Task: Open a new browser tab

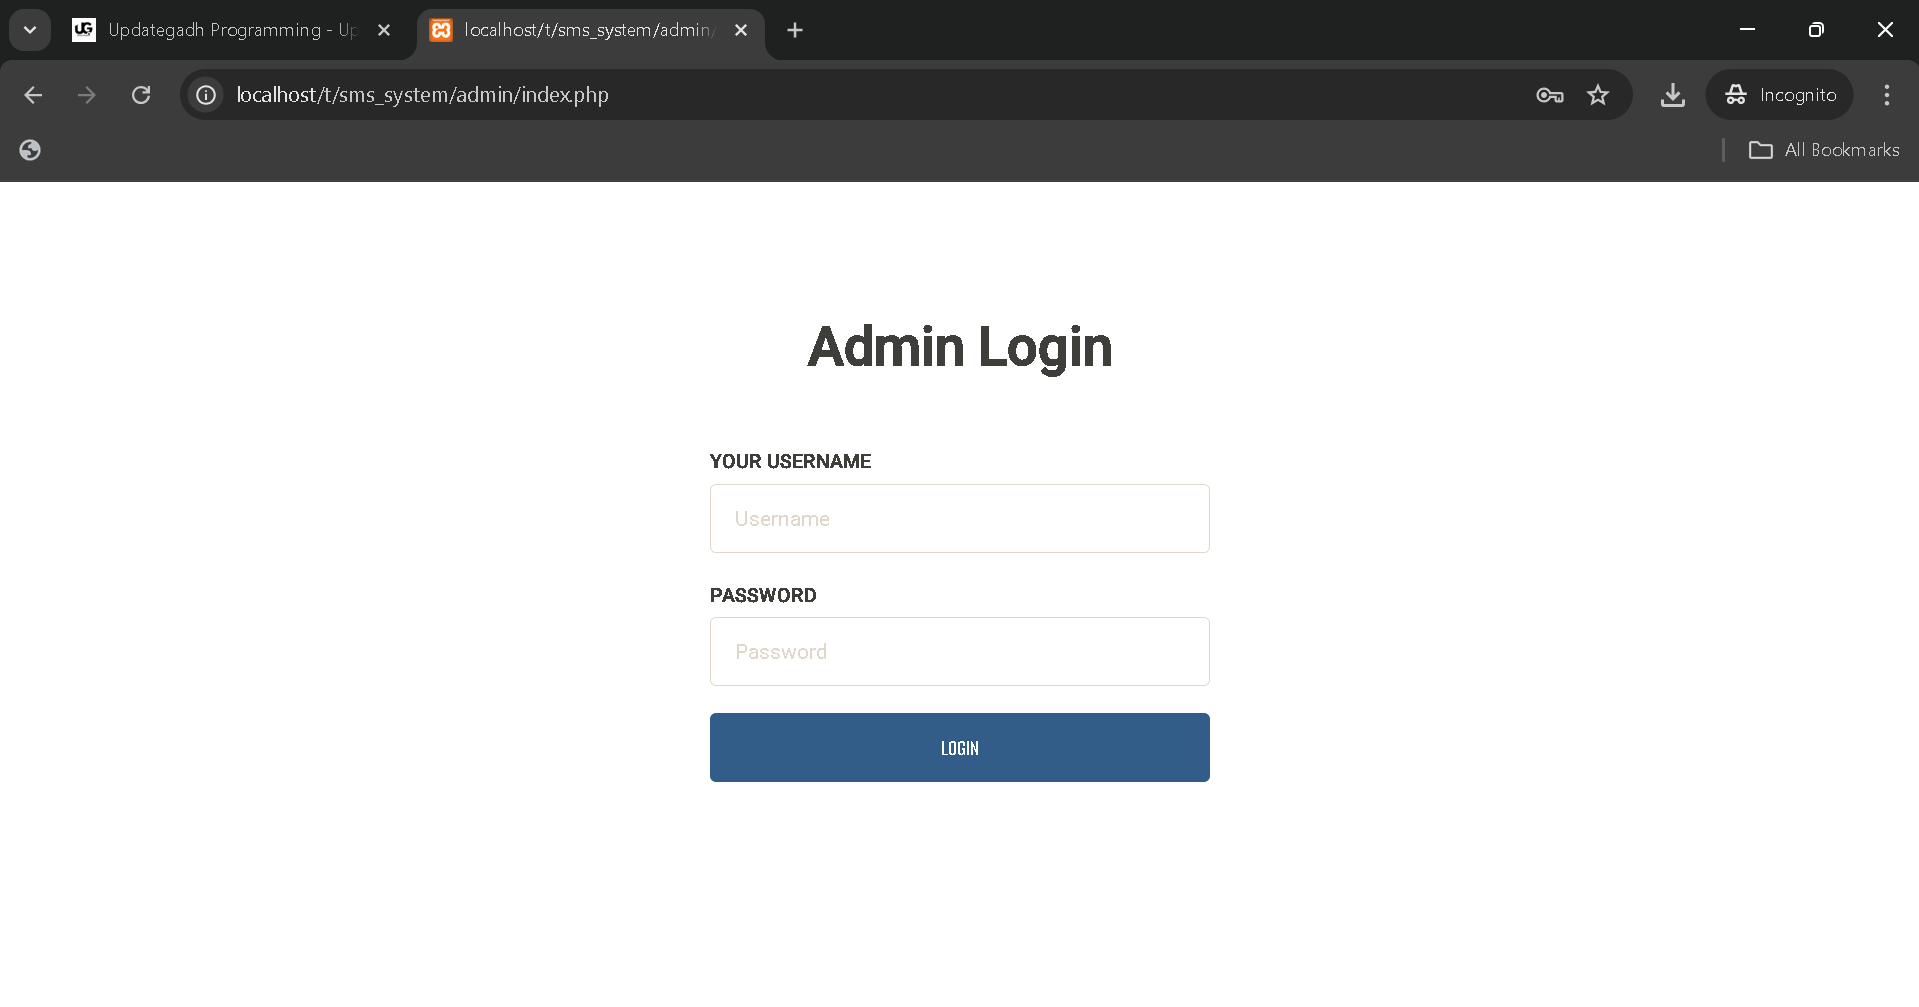Action: pos(795,30)
